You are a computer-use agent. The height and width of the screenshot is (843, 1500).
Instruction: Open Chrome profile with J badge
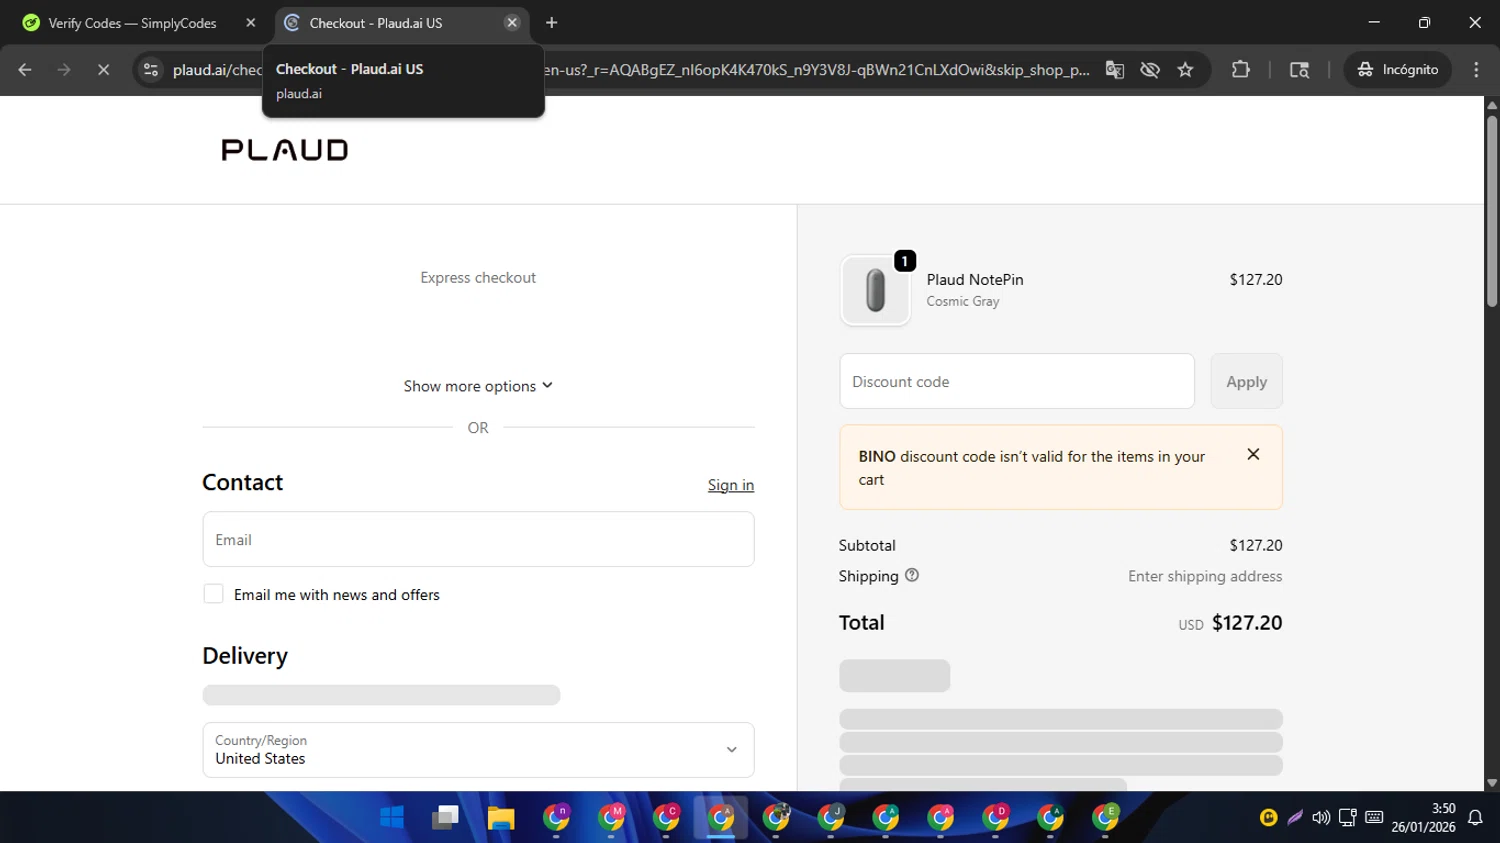[831, 818]
